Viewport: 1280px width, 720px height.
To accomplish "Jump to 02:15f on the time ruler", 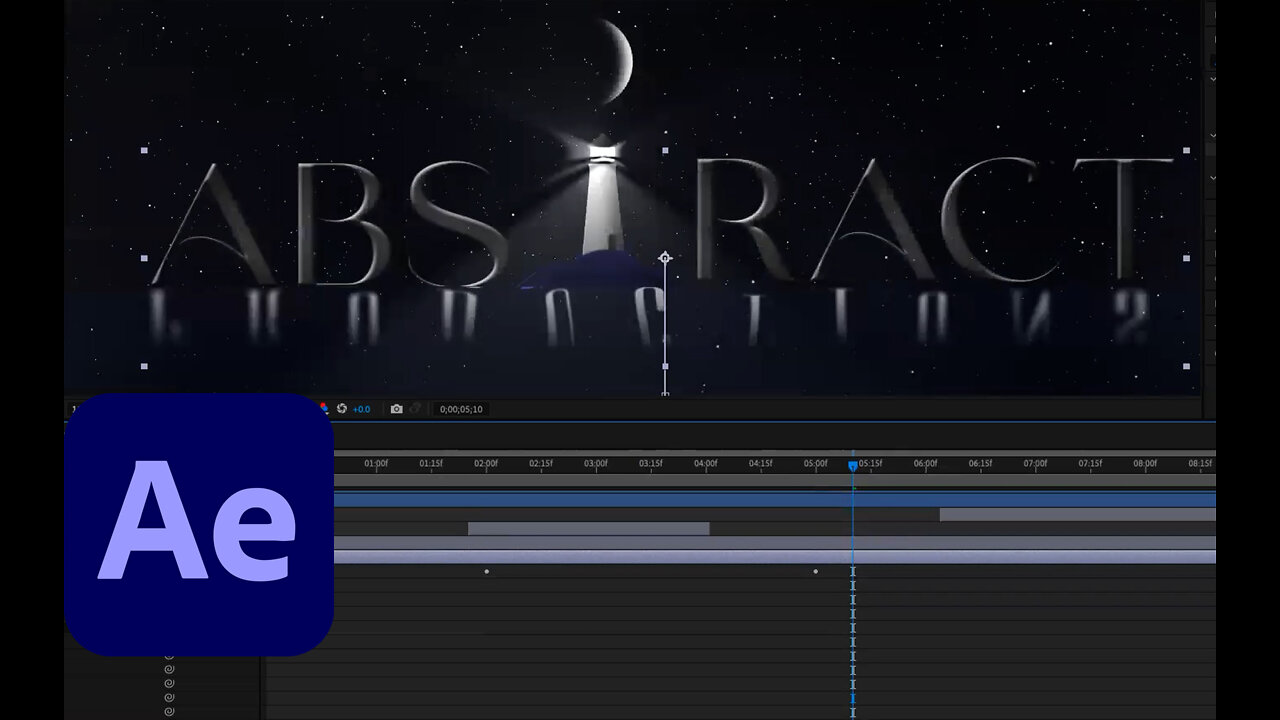I will coord(540,463).
